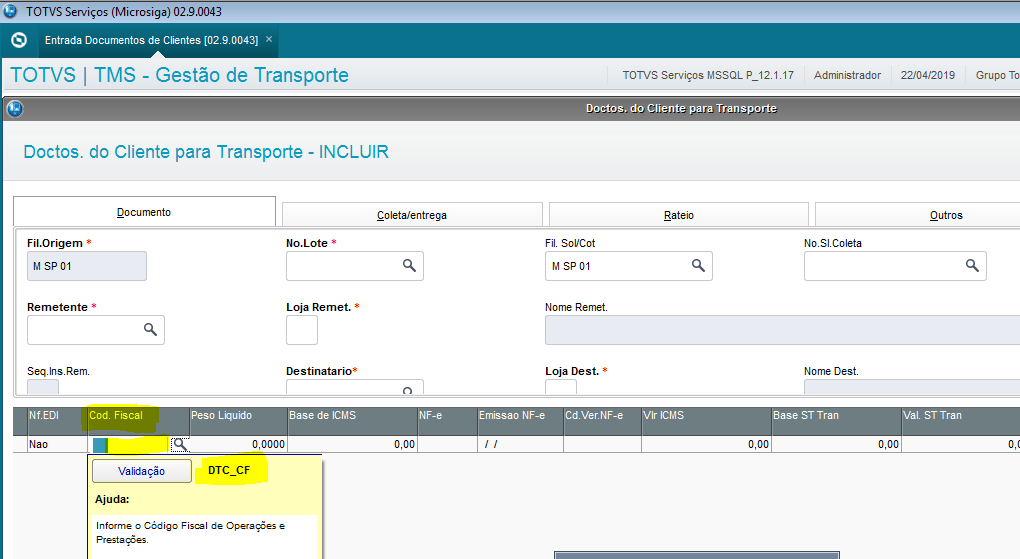The image size is (1020, 559).
Task: Click the Administrador user label
Action: coord(847,75)
